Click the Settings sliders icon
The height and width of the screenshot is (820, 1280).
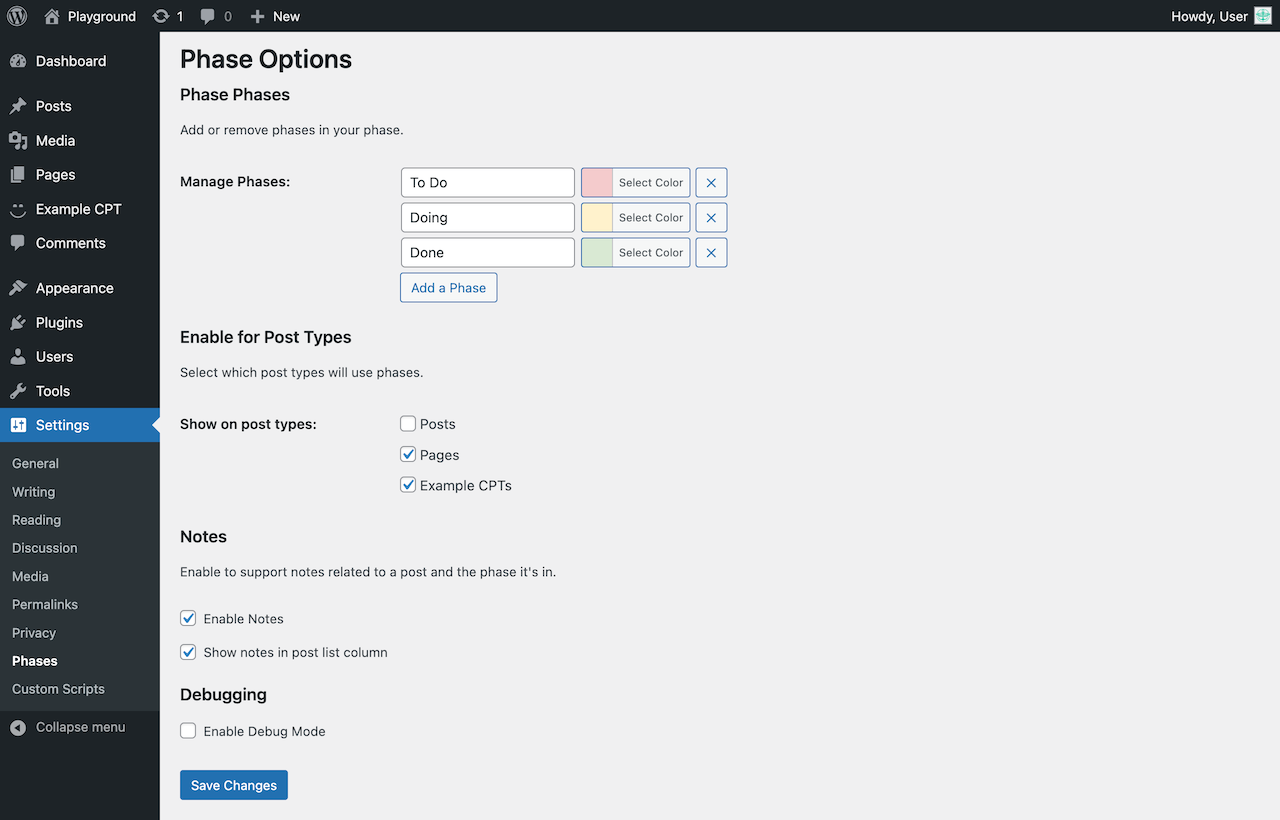point(18,425)
